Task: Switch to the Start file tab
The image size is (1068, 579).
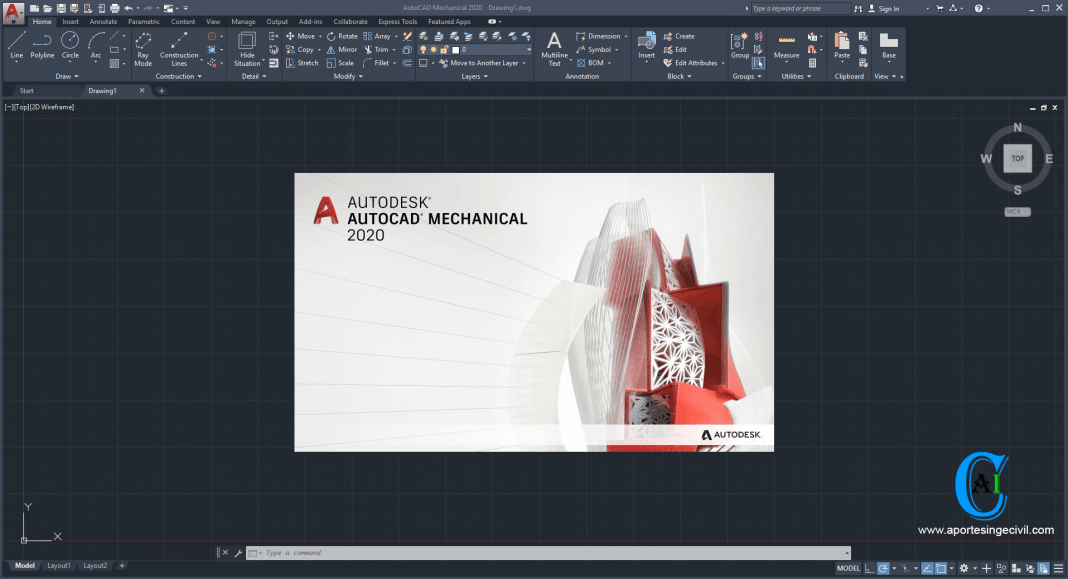Action: [27, 91]
